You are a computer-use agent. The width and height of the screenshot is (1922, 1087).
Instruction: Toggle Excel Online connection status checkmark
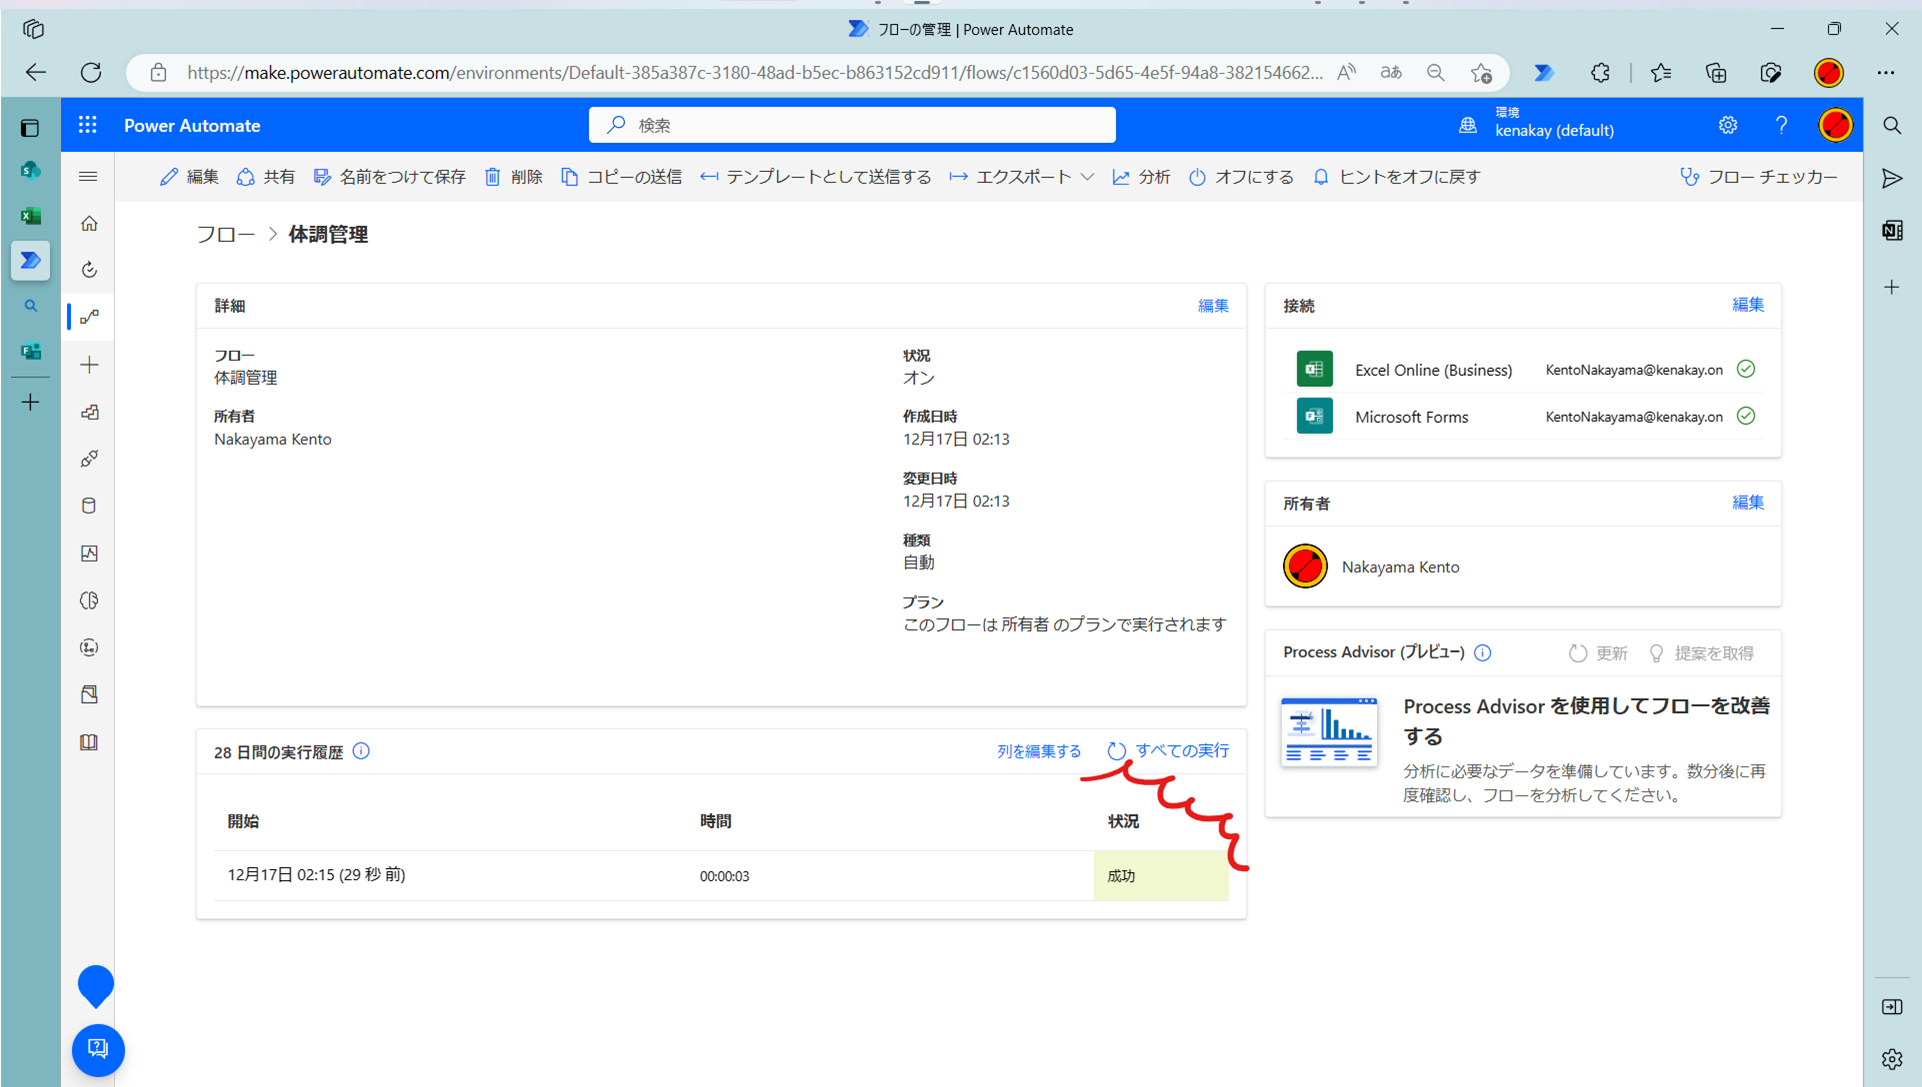point(1746,369)
